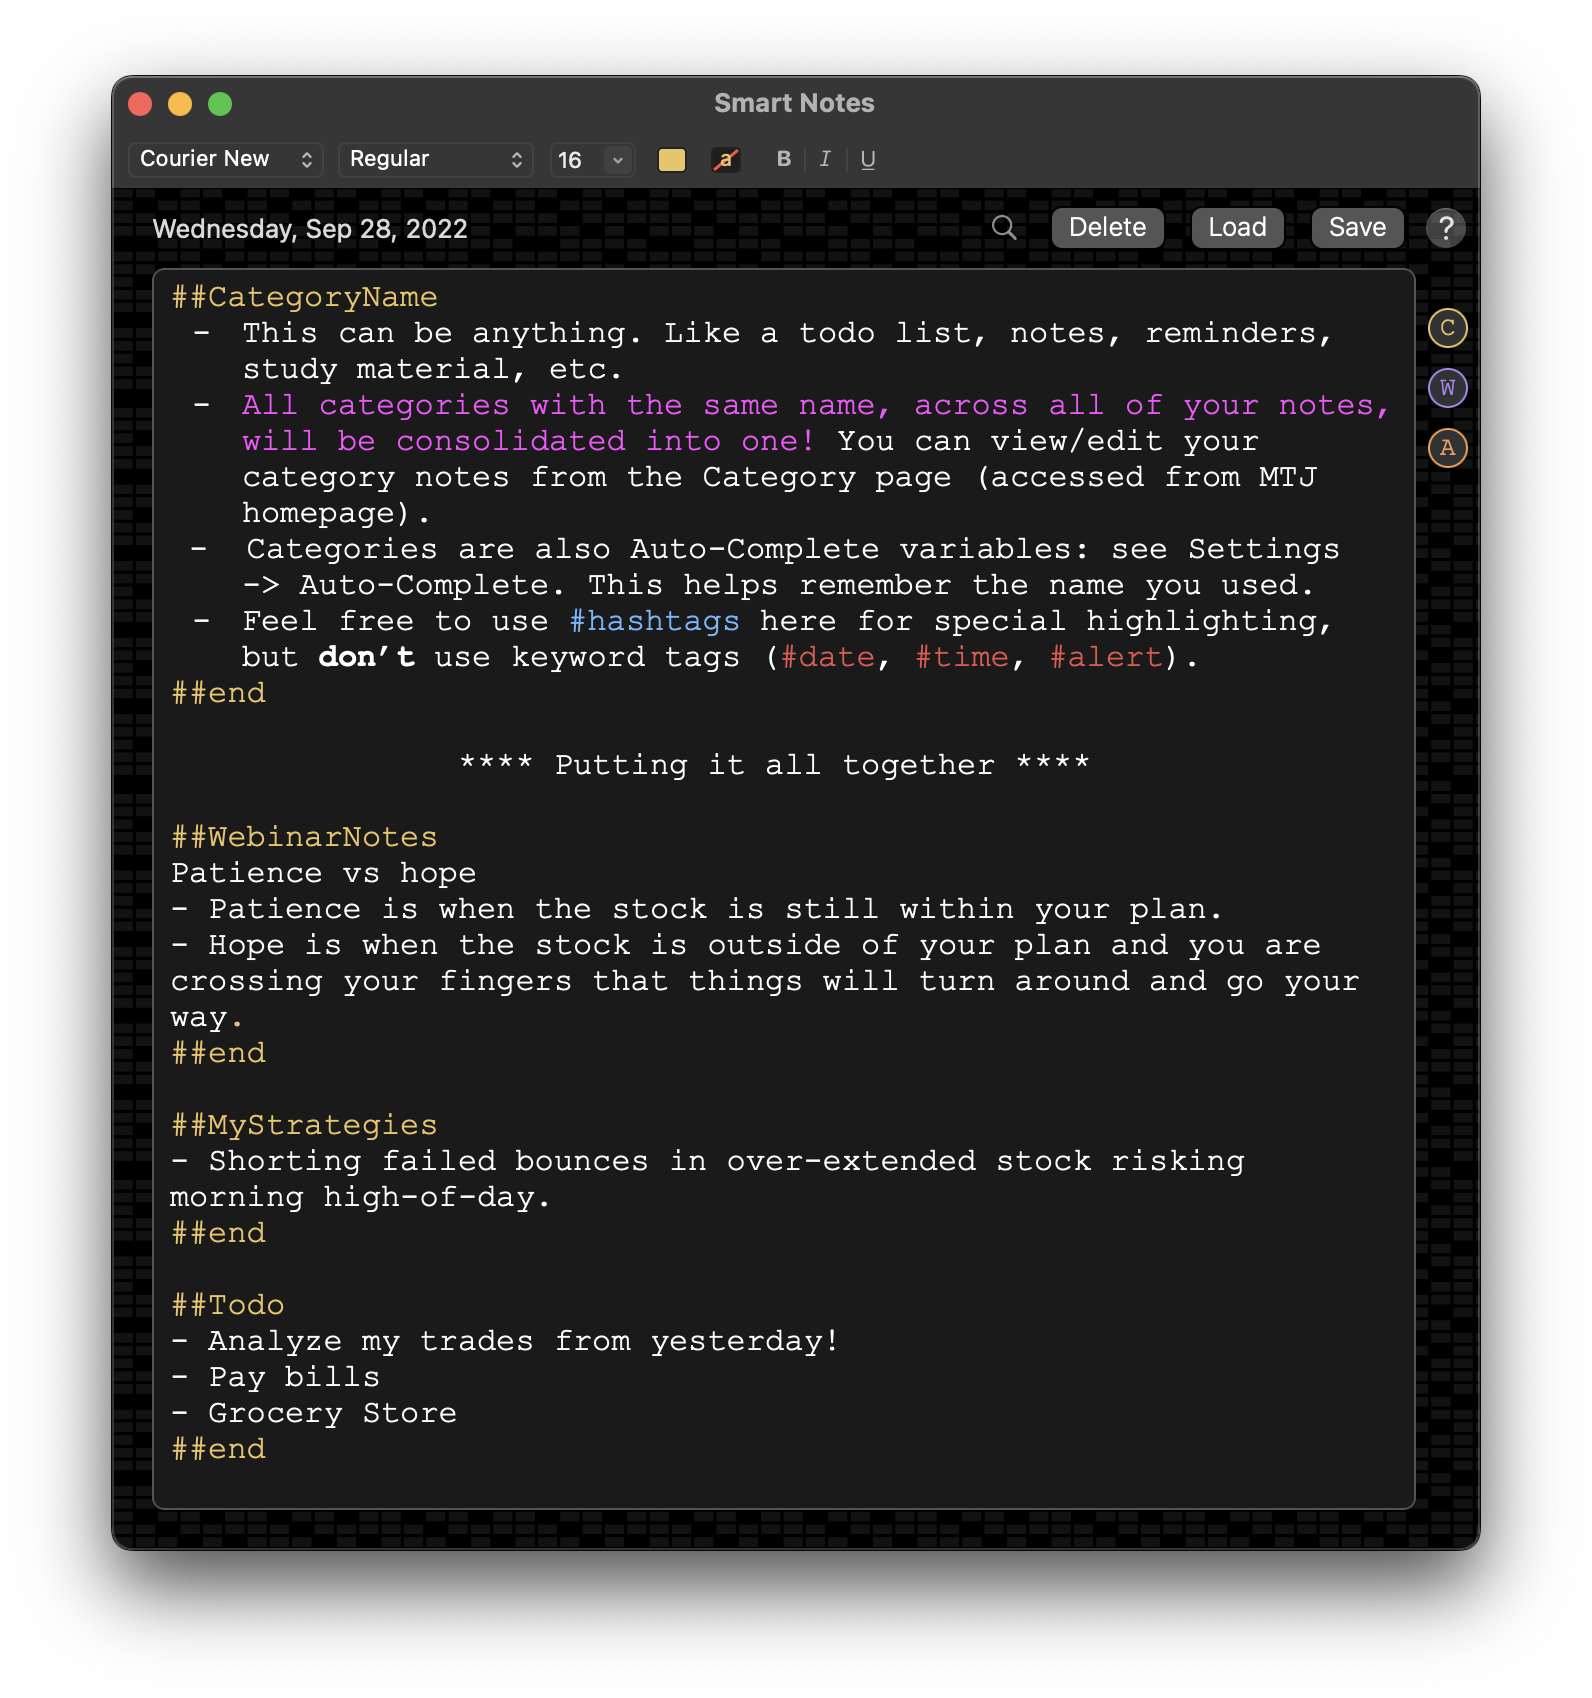Click the strikethrough 'a' clear color icon
The image size is (1592, 1698).
tap(725, 160)
